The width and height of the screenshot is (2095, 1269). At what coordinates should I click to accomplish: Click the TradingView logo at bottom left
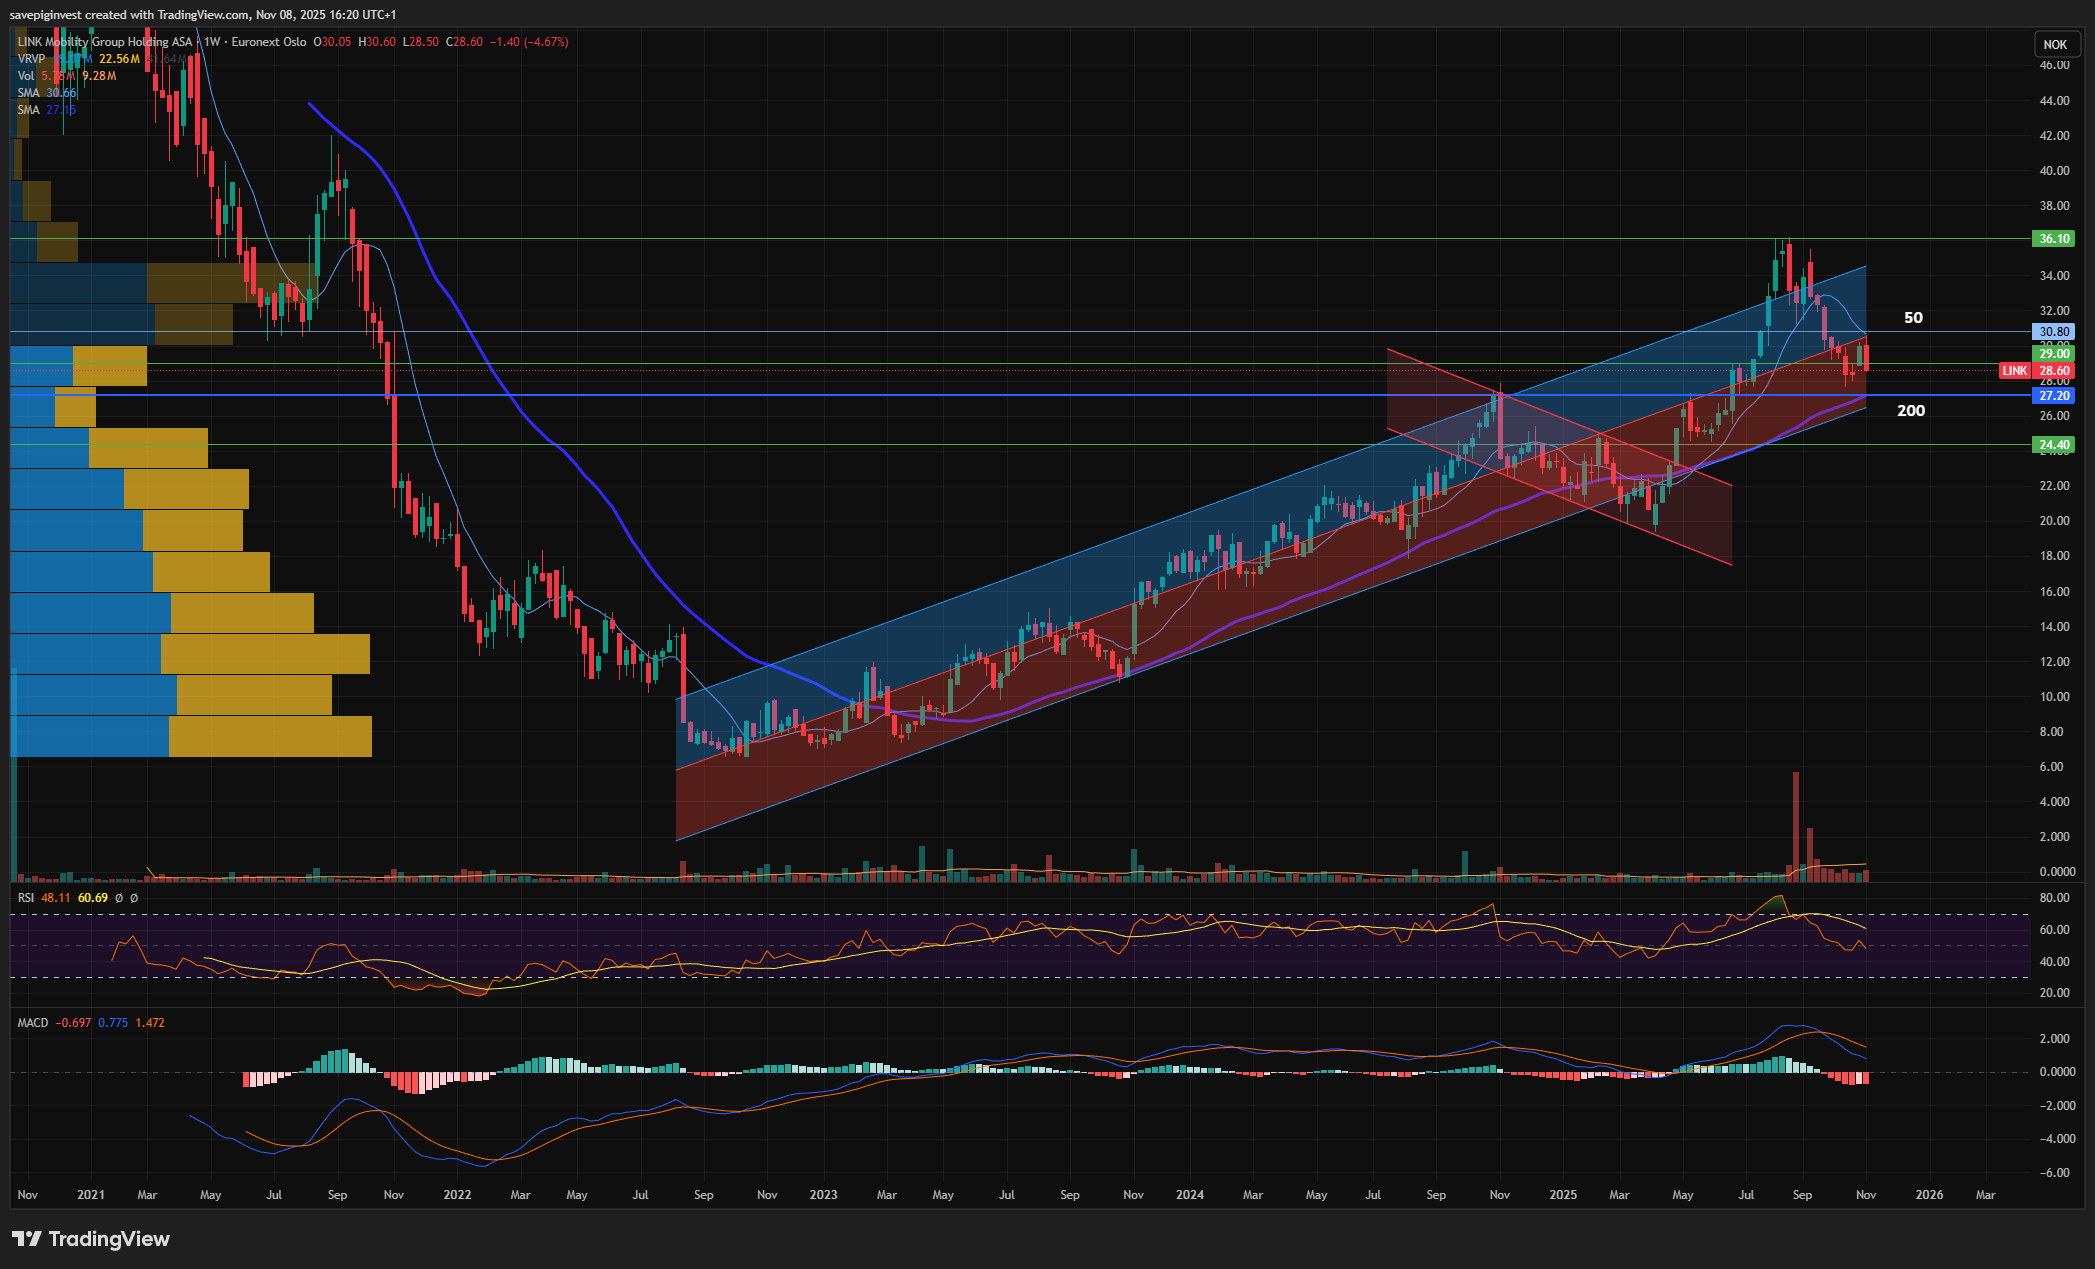pos(91,1239)
